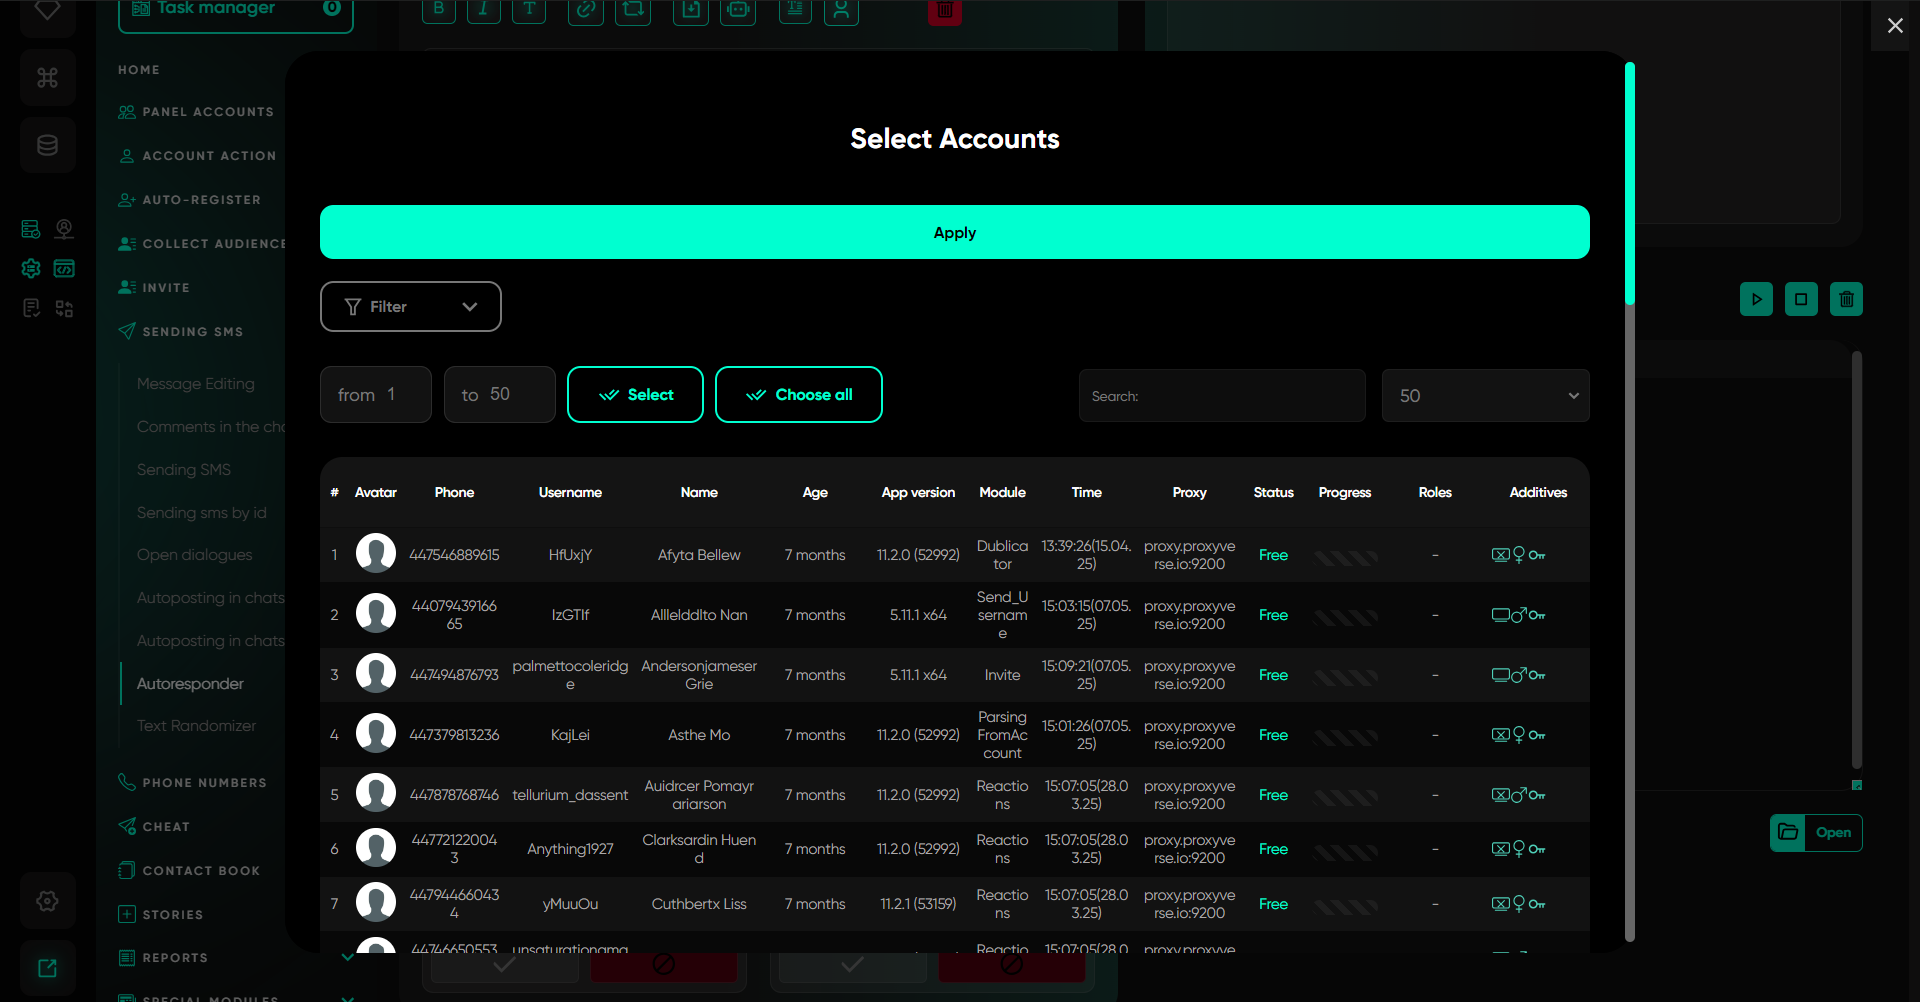Expand the Filter dropdown
This screenshot has height=1002, width=1920.
[x=410, y=307]
